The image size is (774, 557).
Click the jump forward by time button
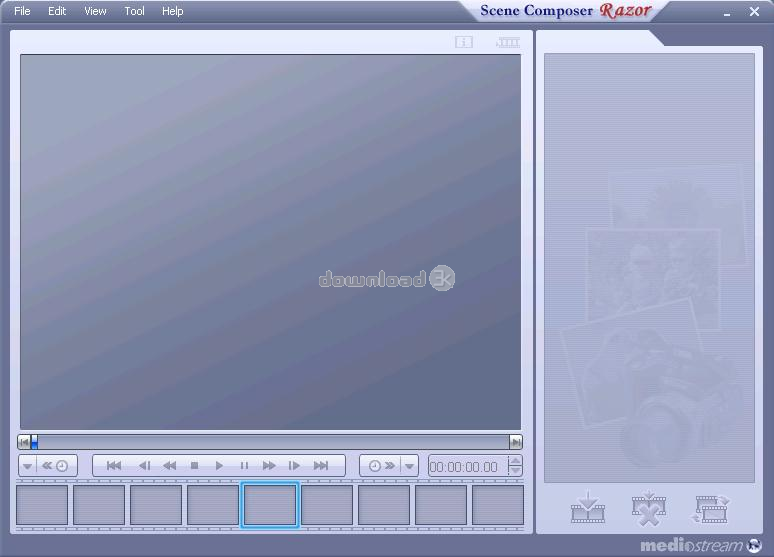[x=381, y=466]
